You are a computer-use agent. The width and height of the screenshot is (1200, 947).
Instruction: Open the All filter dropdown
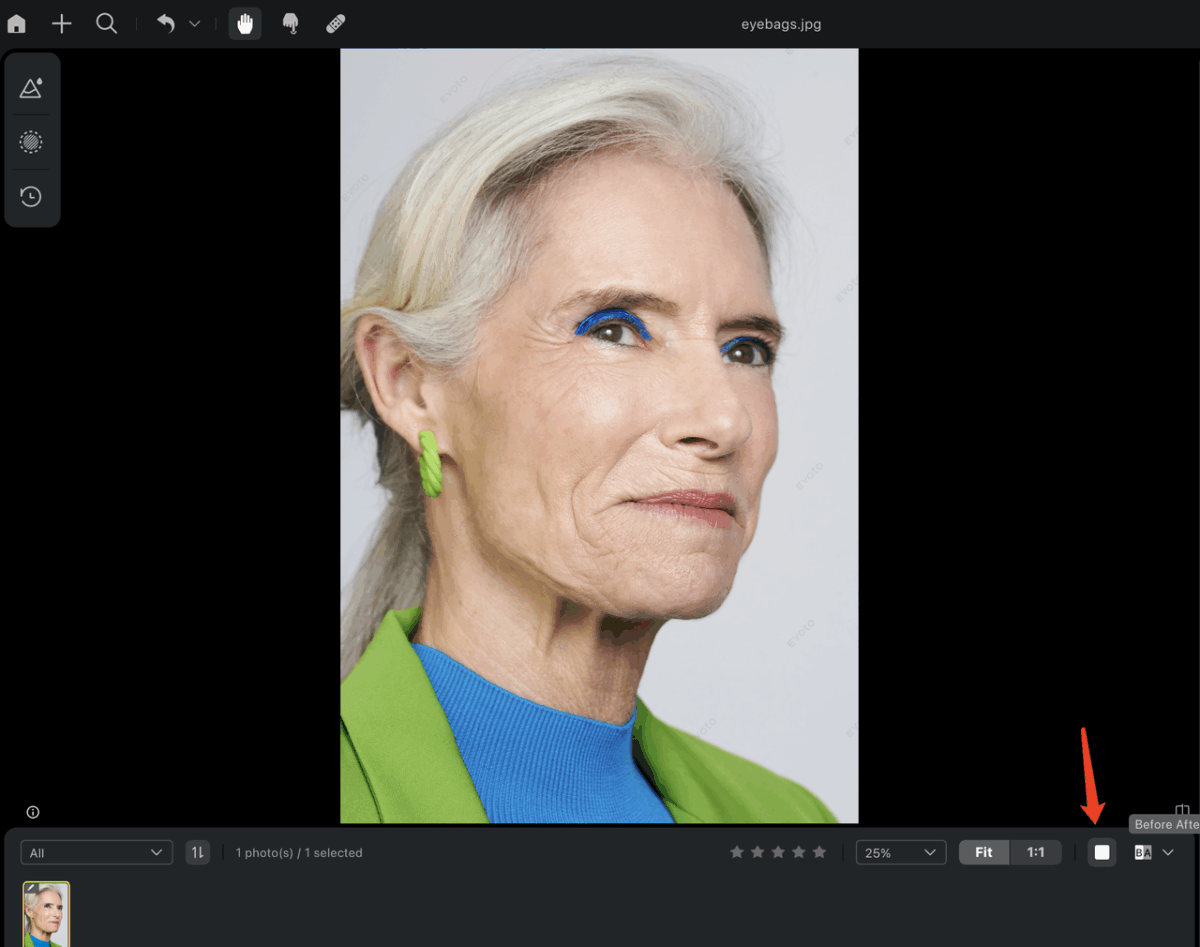(96, 852)
